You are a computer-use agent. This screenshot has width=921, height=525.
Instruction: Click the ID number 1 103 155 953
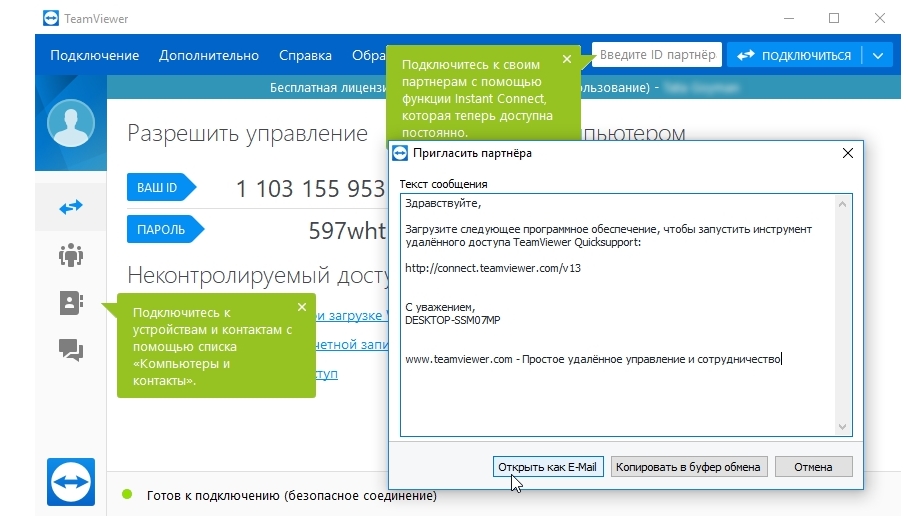point(310,189)
